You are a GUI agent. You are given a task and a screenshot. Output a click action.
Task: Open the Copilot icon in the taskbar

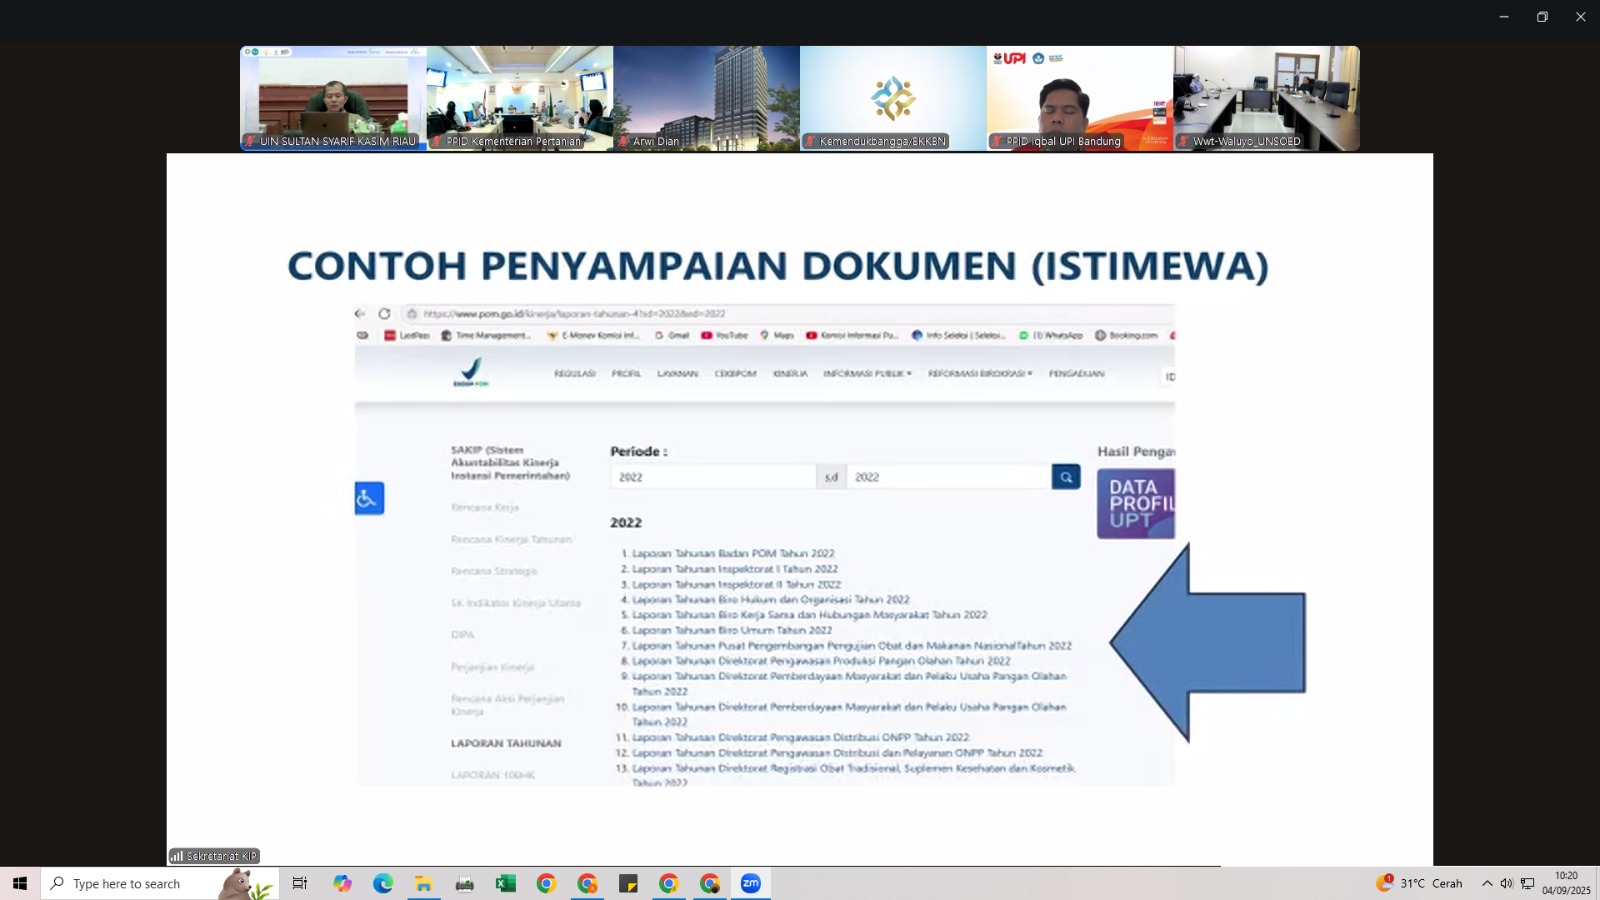pos(343,884)
